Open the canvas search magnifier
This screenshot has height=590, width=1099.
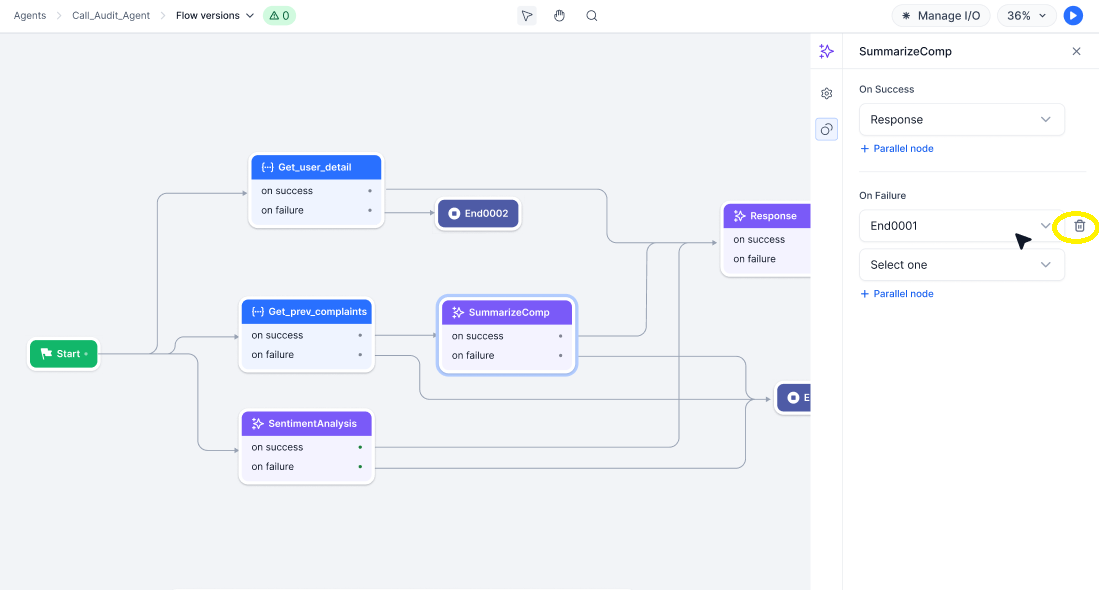point(592,16)
